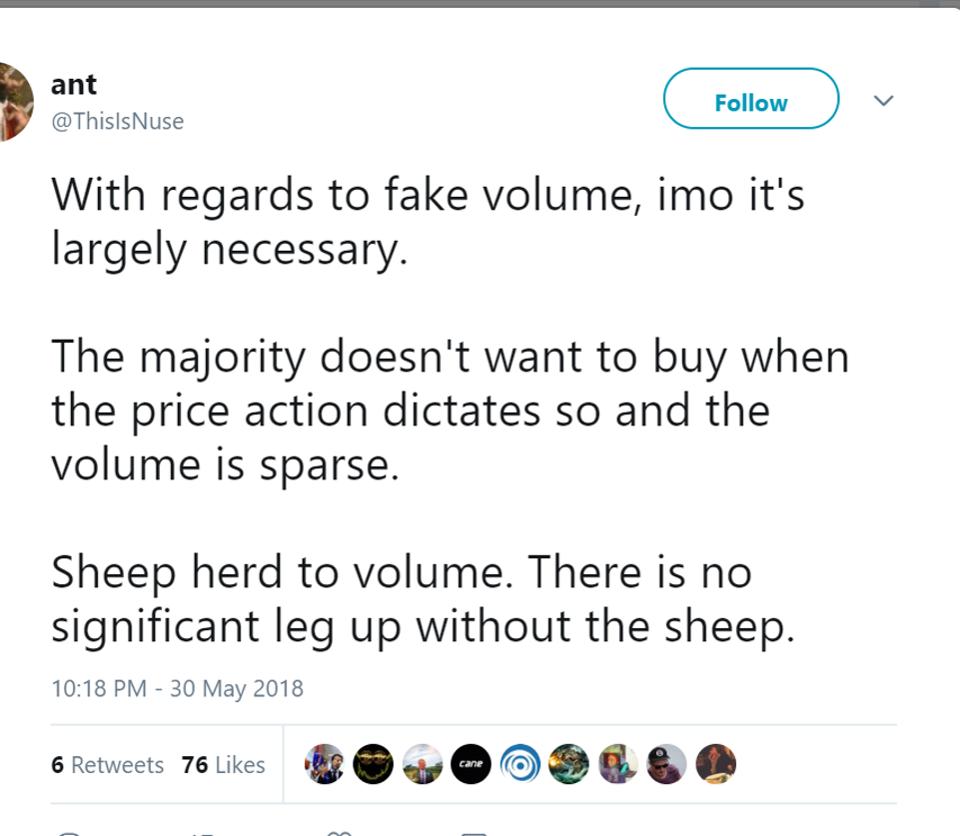Click the tweet text about fake volume

(427, 220)
